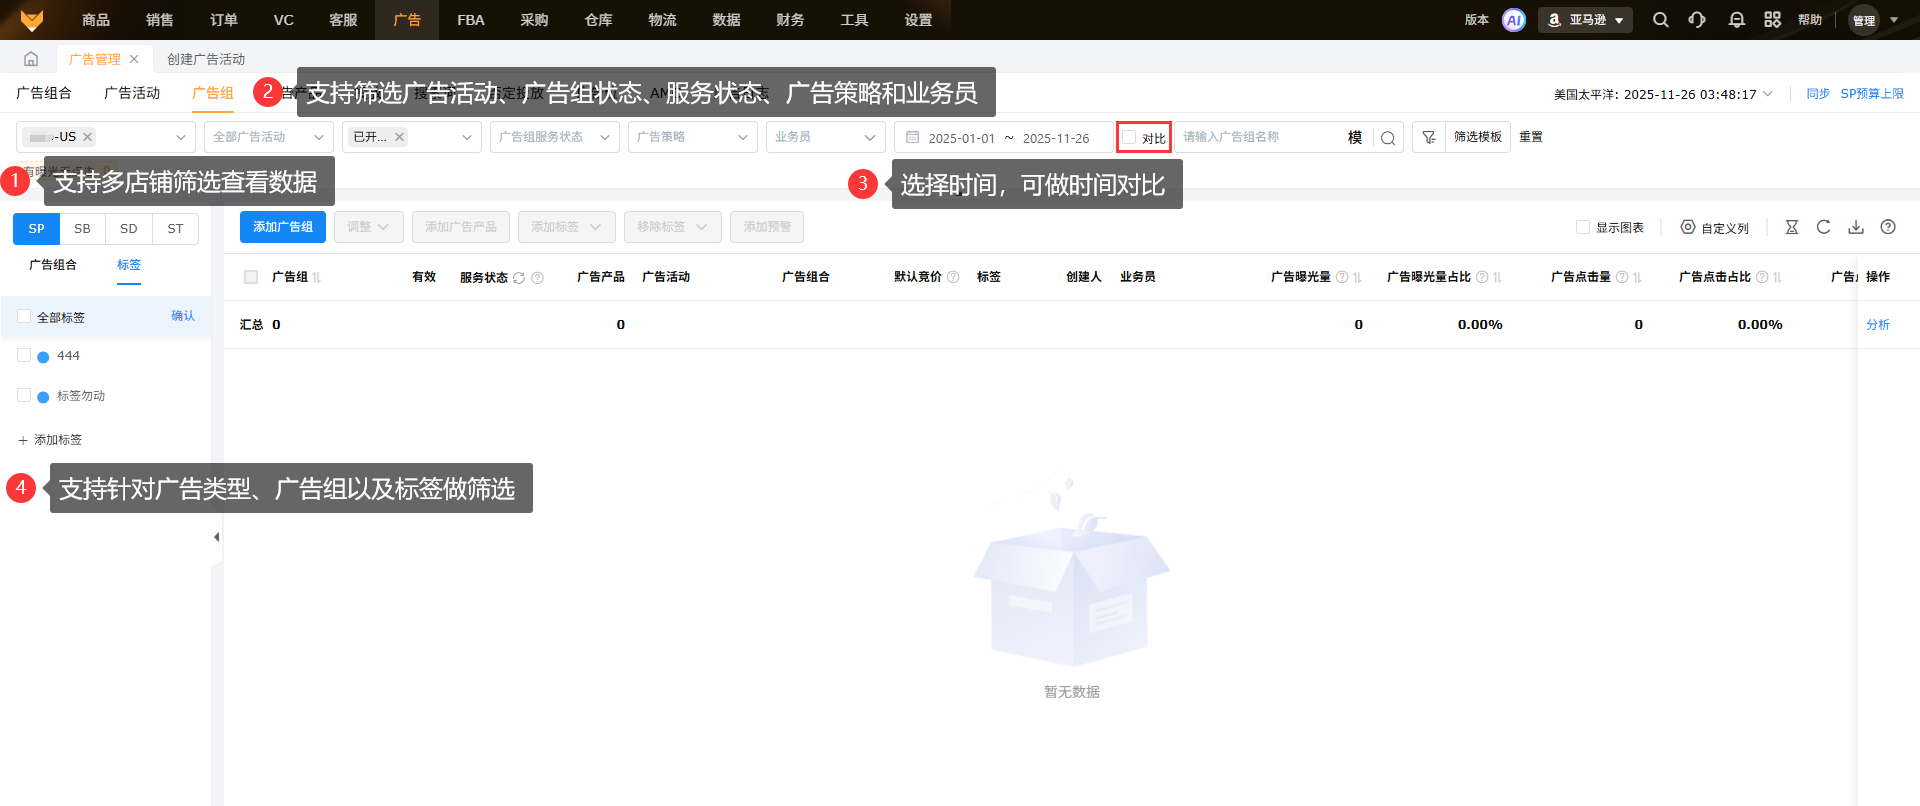Viewport: 1920px width, 806px height.
Task: Refresh the ad group table
Action: click(x=1824, y=227)
